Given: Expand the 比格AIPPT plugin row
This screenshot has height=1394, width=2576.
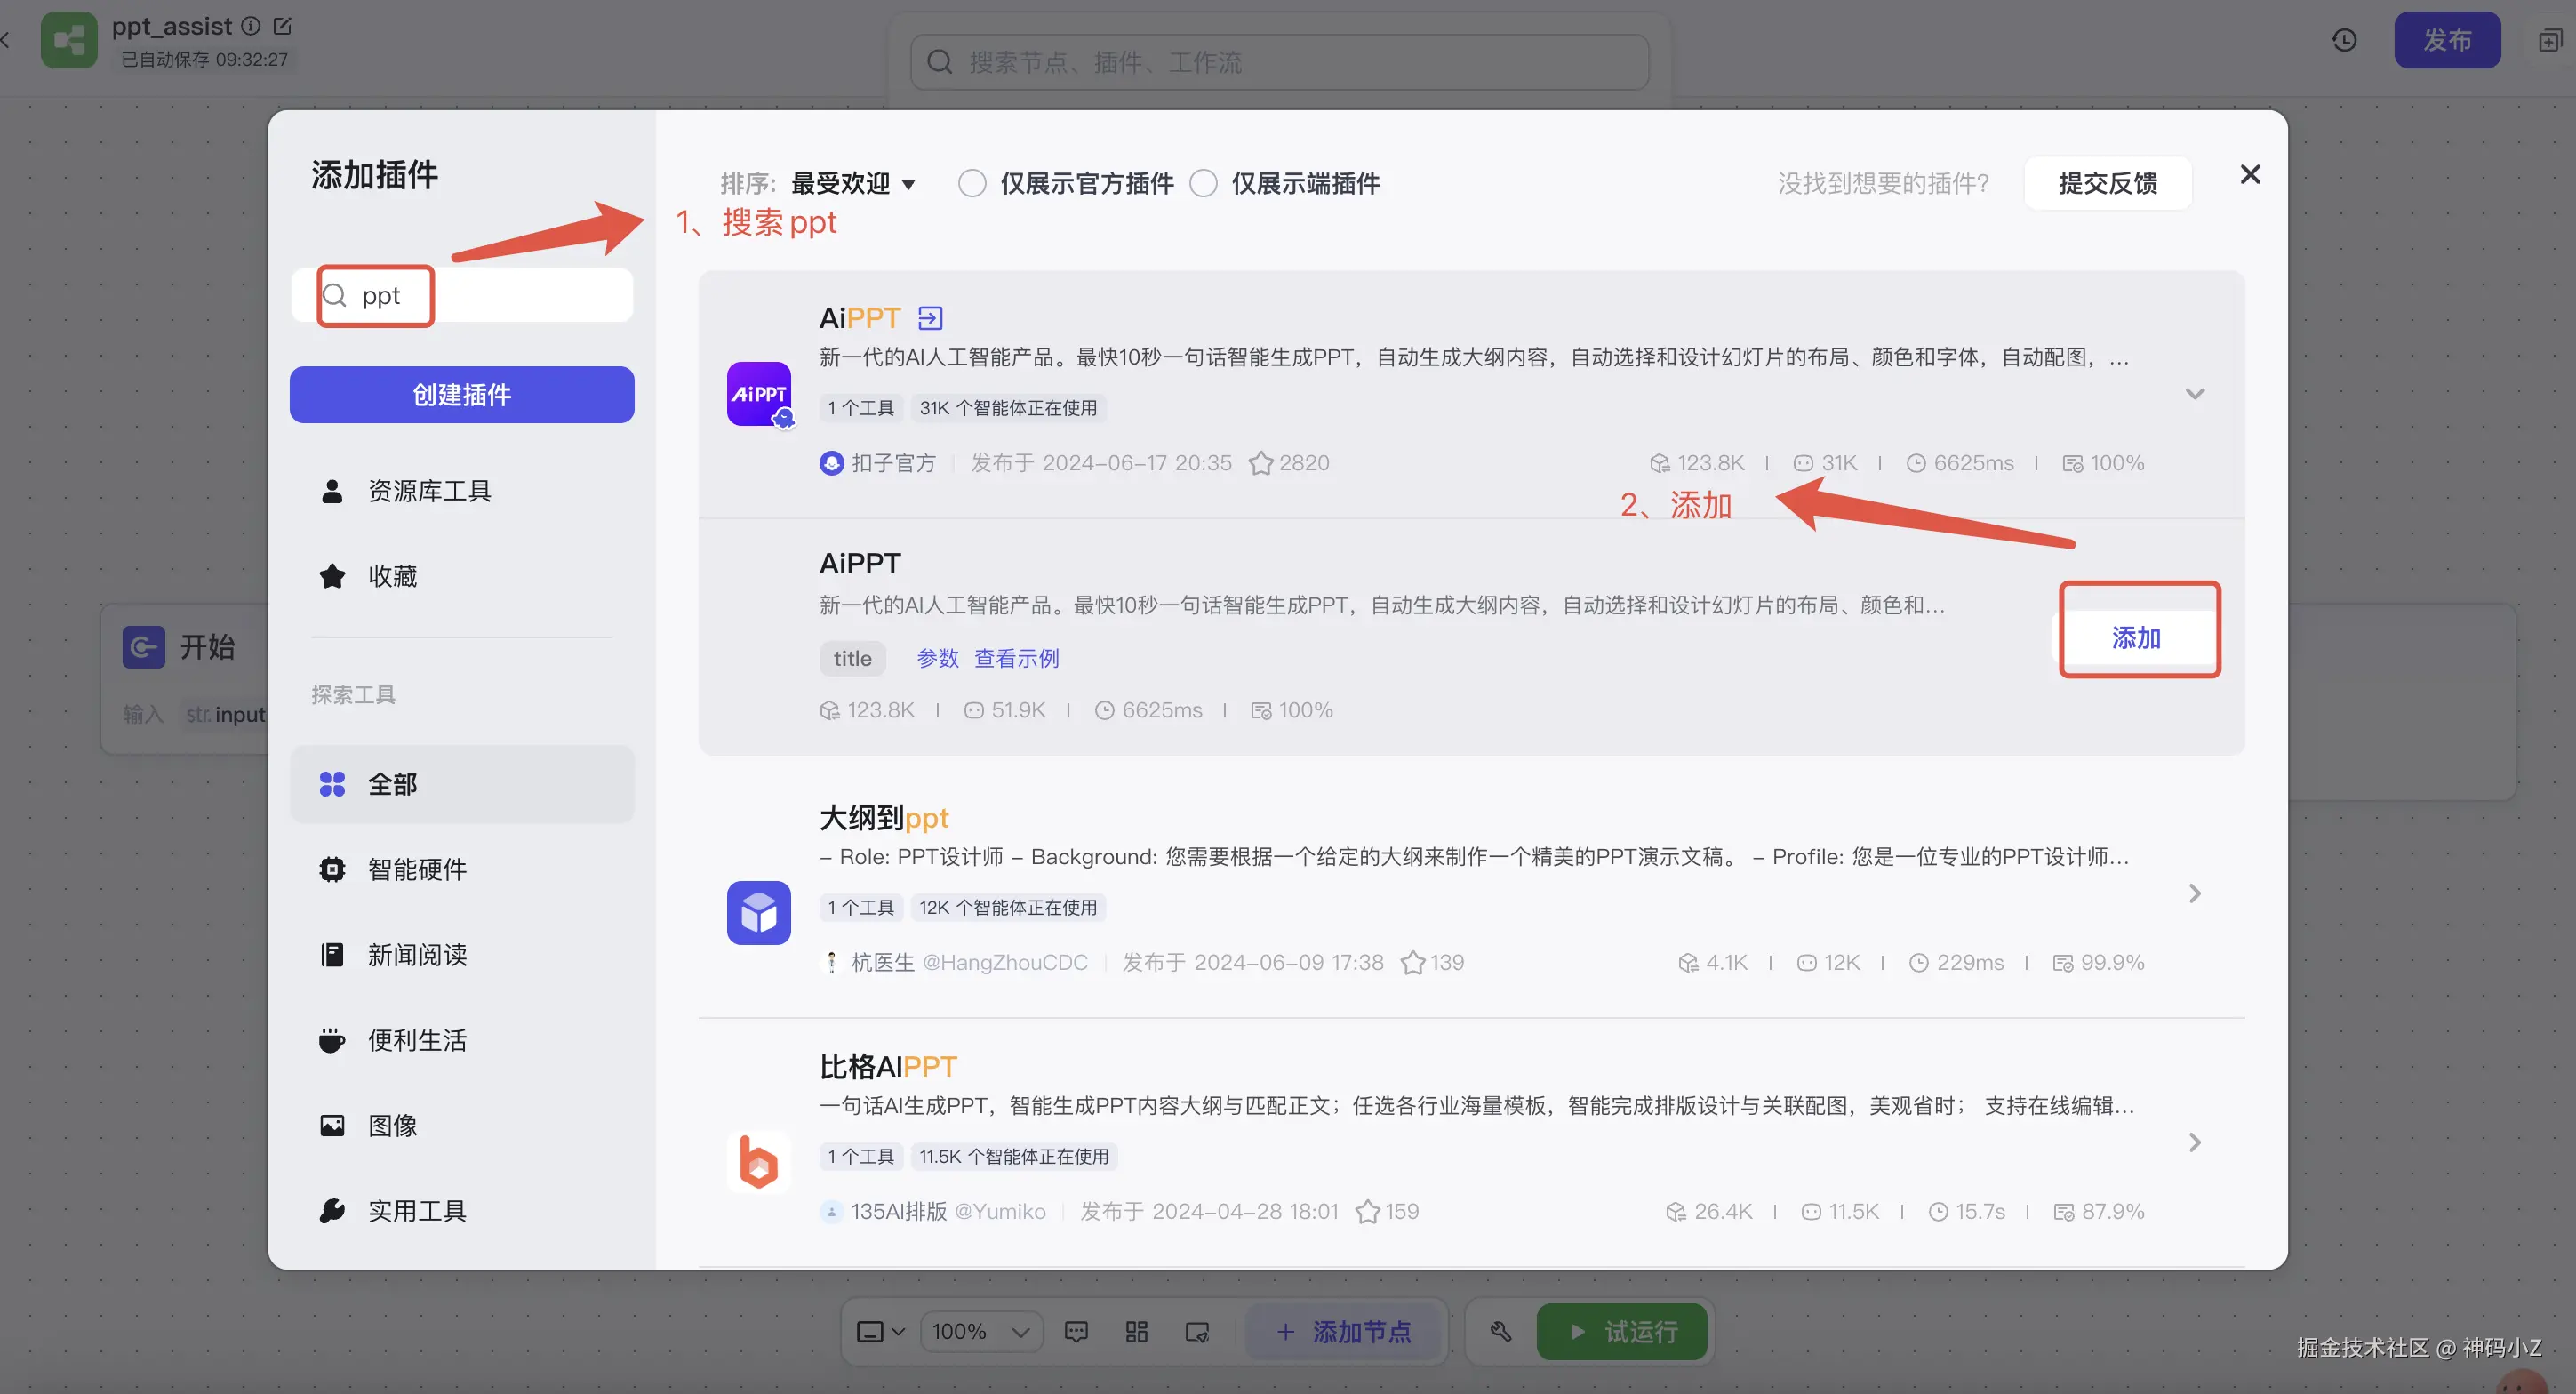Looking at the screenshot, I should click(2194, 1142).
